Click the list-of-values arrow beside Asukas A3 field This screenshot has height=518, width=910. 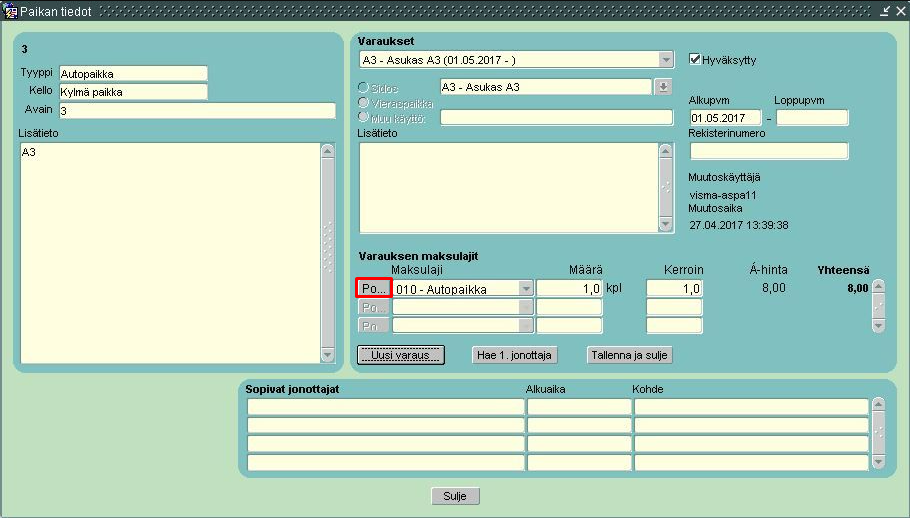click(x=663, y=87)
